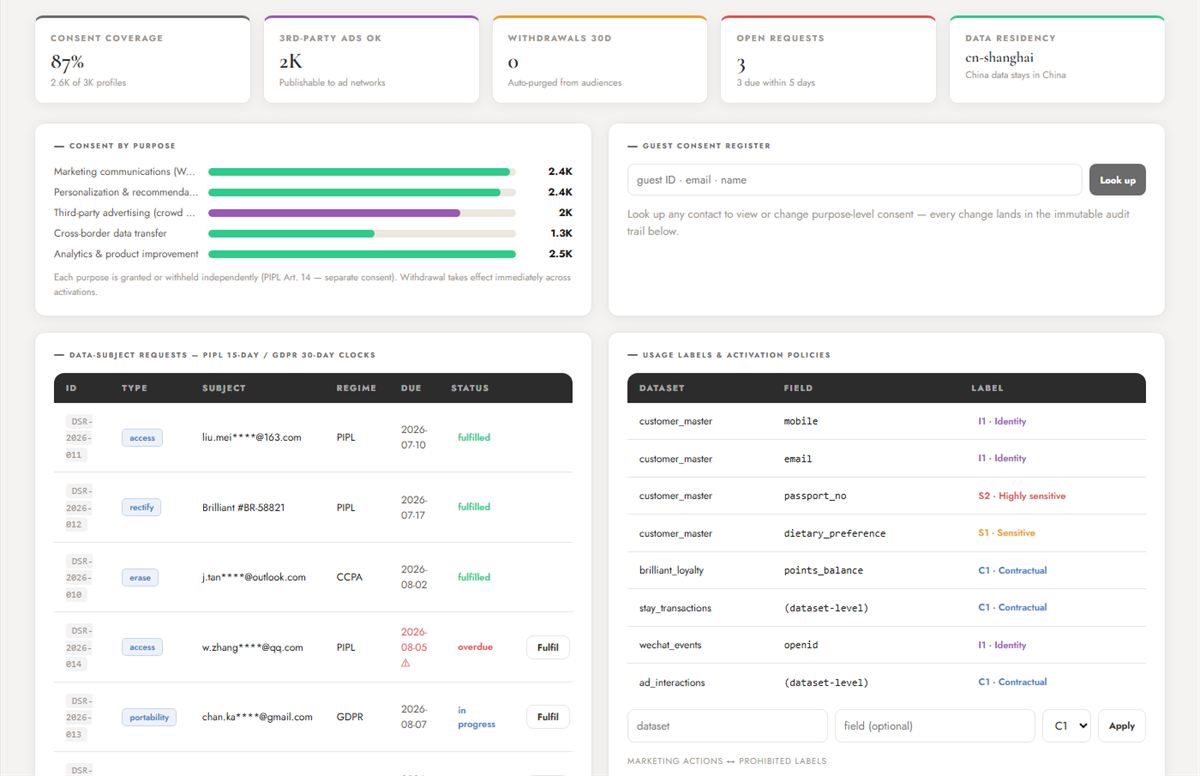Click the LABEL column header

[x=987, y=388]
